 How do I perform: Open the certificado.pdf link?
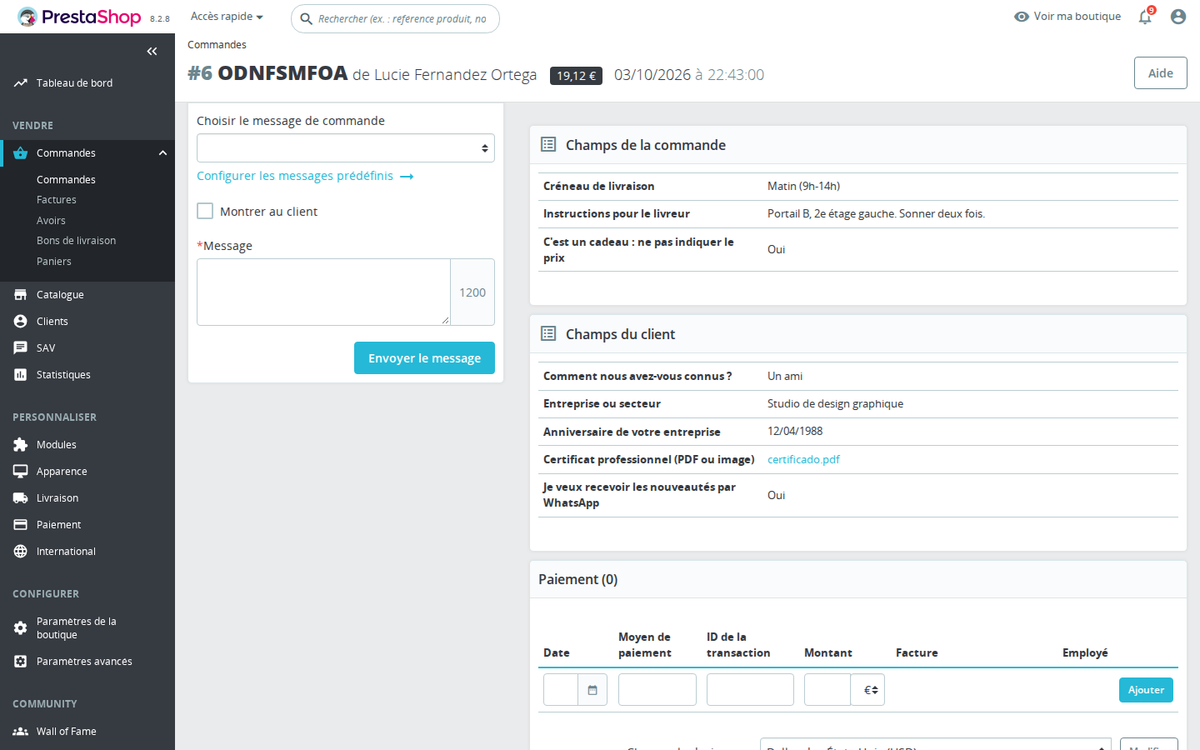coord(804,460)
